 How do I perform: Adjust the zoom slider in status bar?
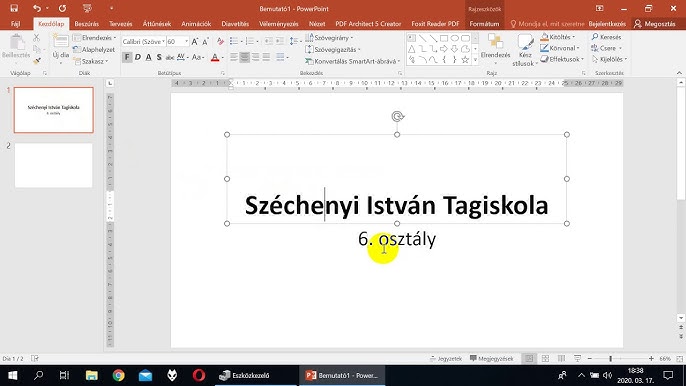point(611,359)
